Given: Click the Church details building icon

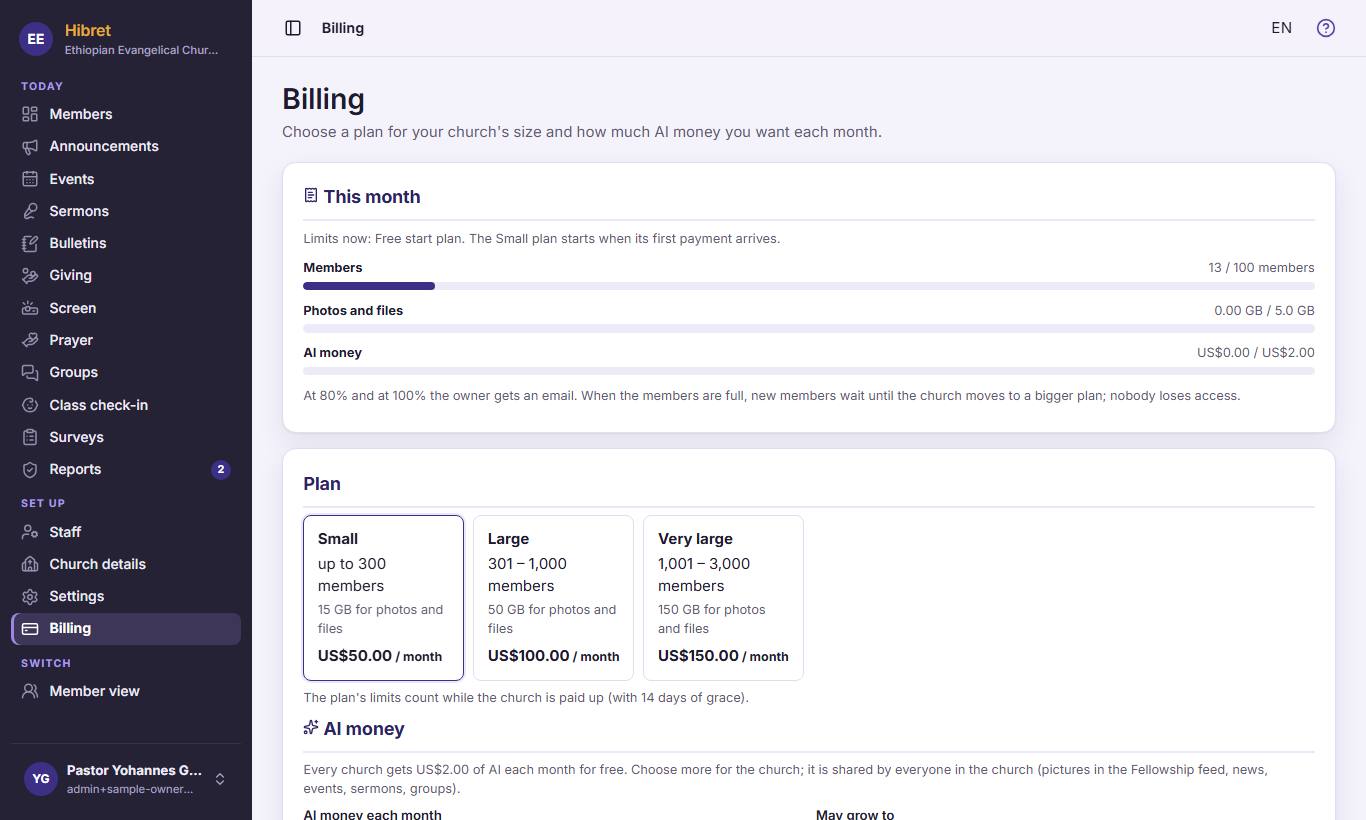Looking at the screenshot, I should pyautogui.click(x=30, y=564).
